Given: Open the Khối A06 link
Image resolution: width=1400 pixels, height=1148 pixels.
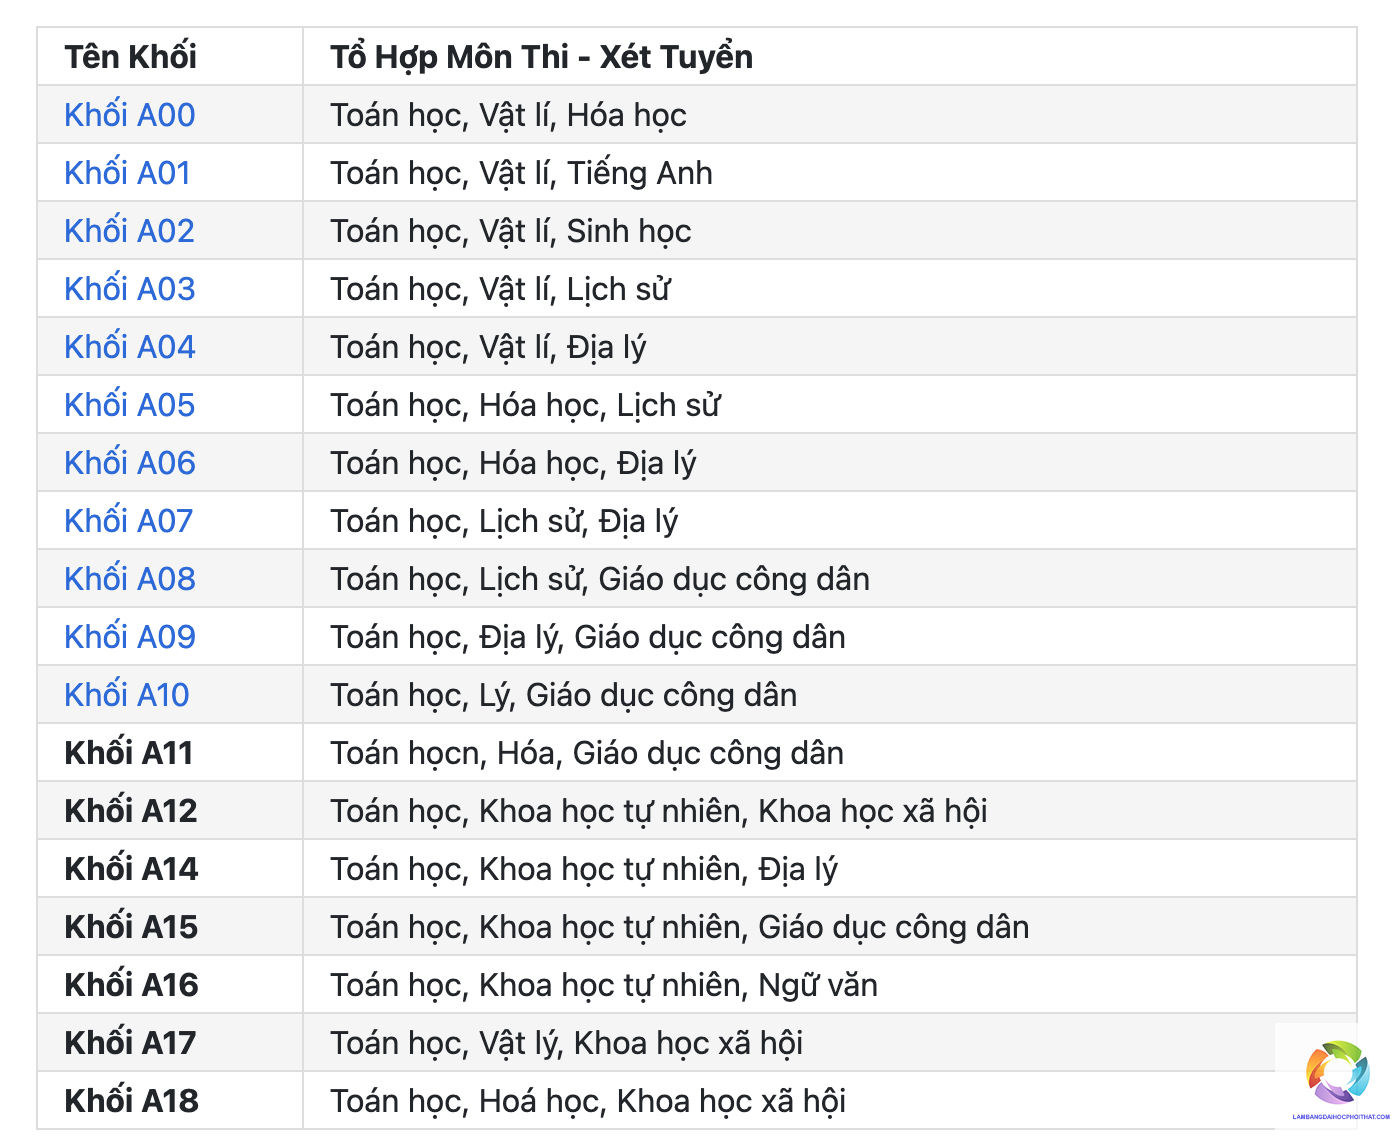Looking at the screenshot, I should tap(130, 463).
